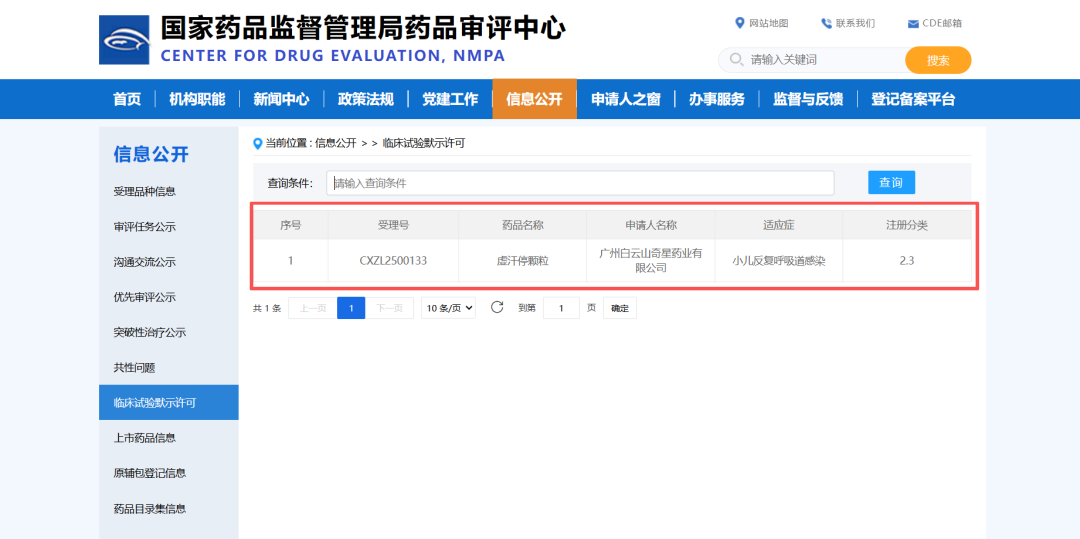Click the blue 查询 button

[890, 183]
